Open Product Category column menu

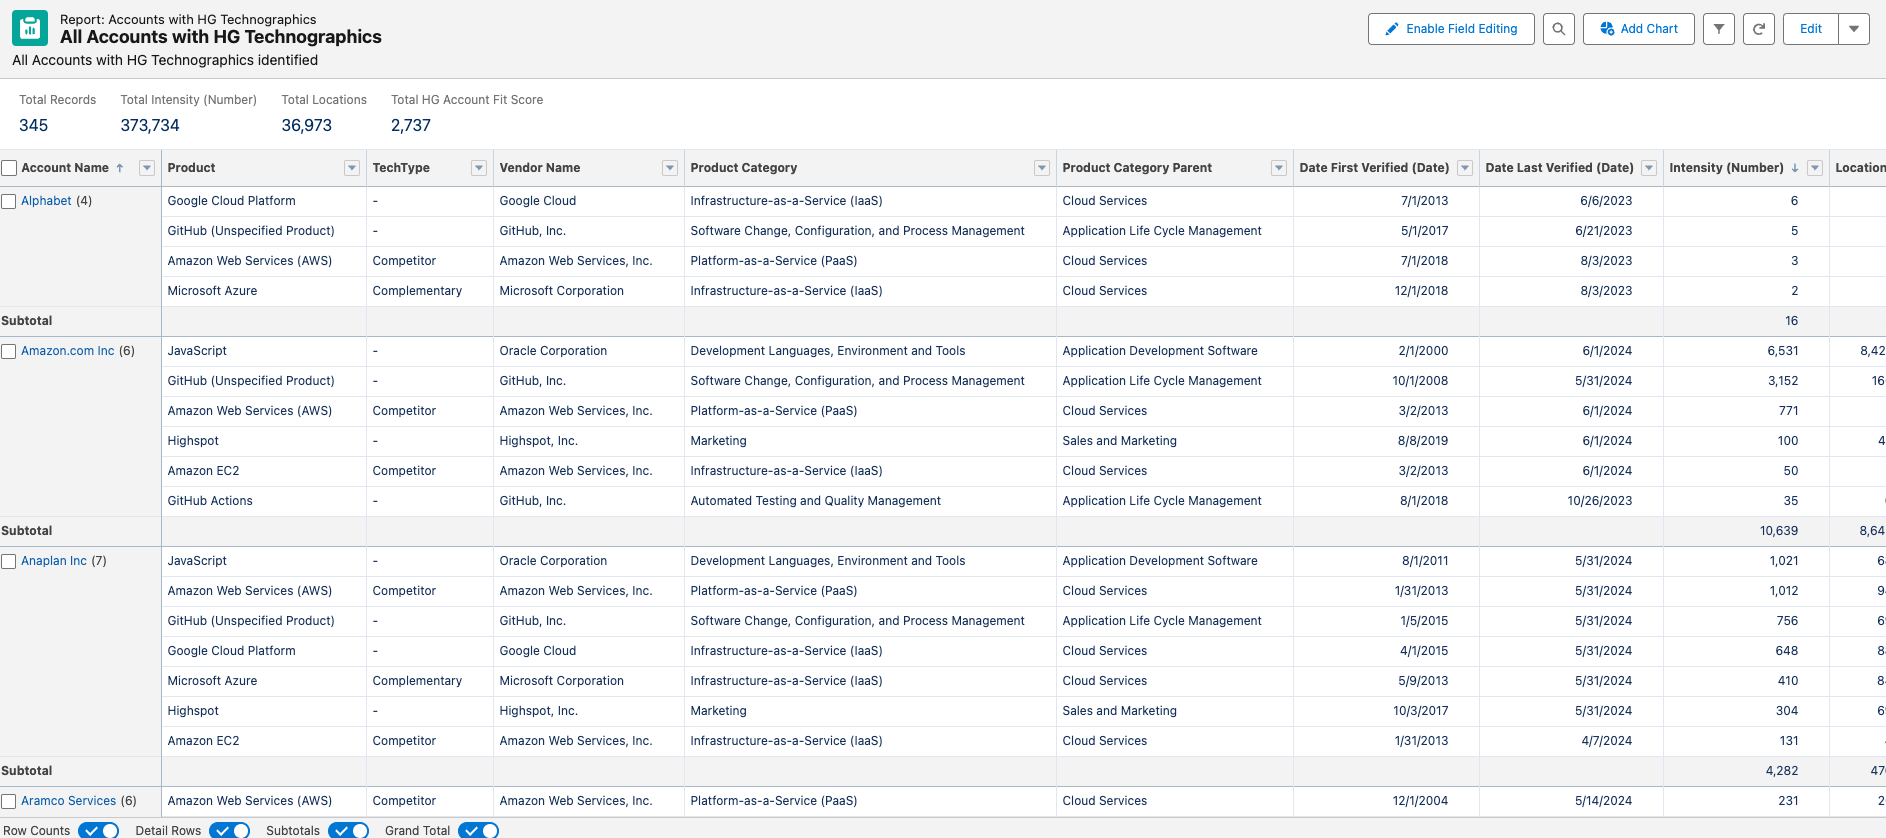(x=1042, y=168)
